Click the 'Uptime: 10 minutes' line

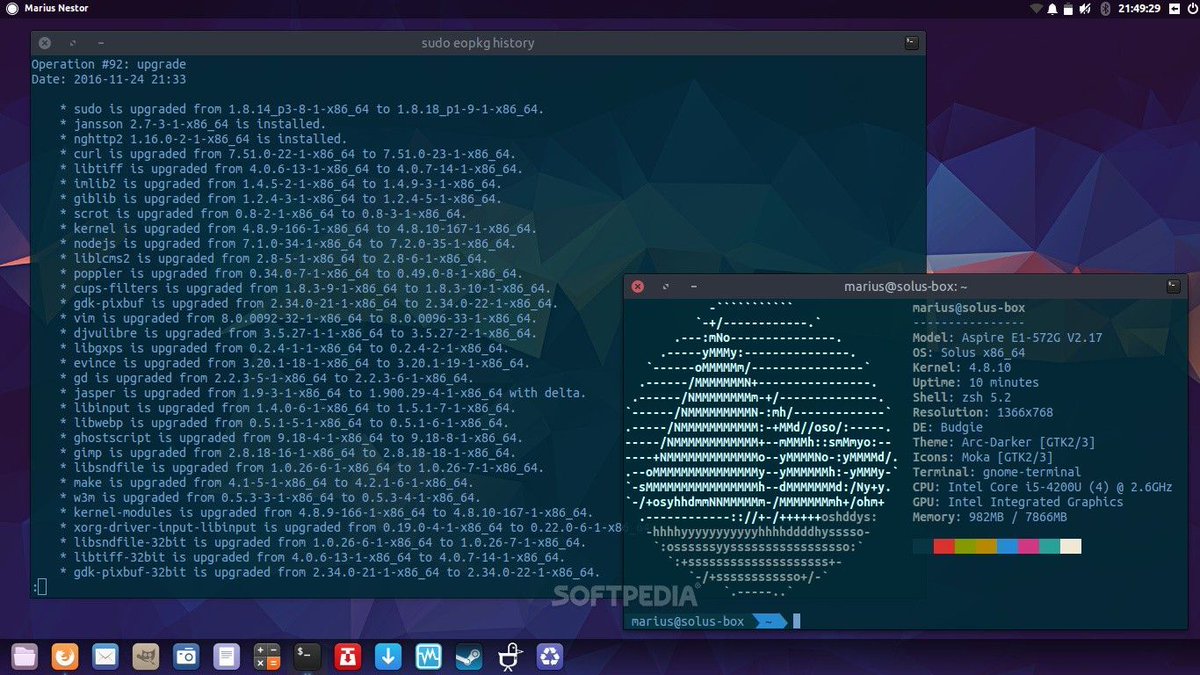(976, 382)
